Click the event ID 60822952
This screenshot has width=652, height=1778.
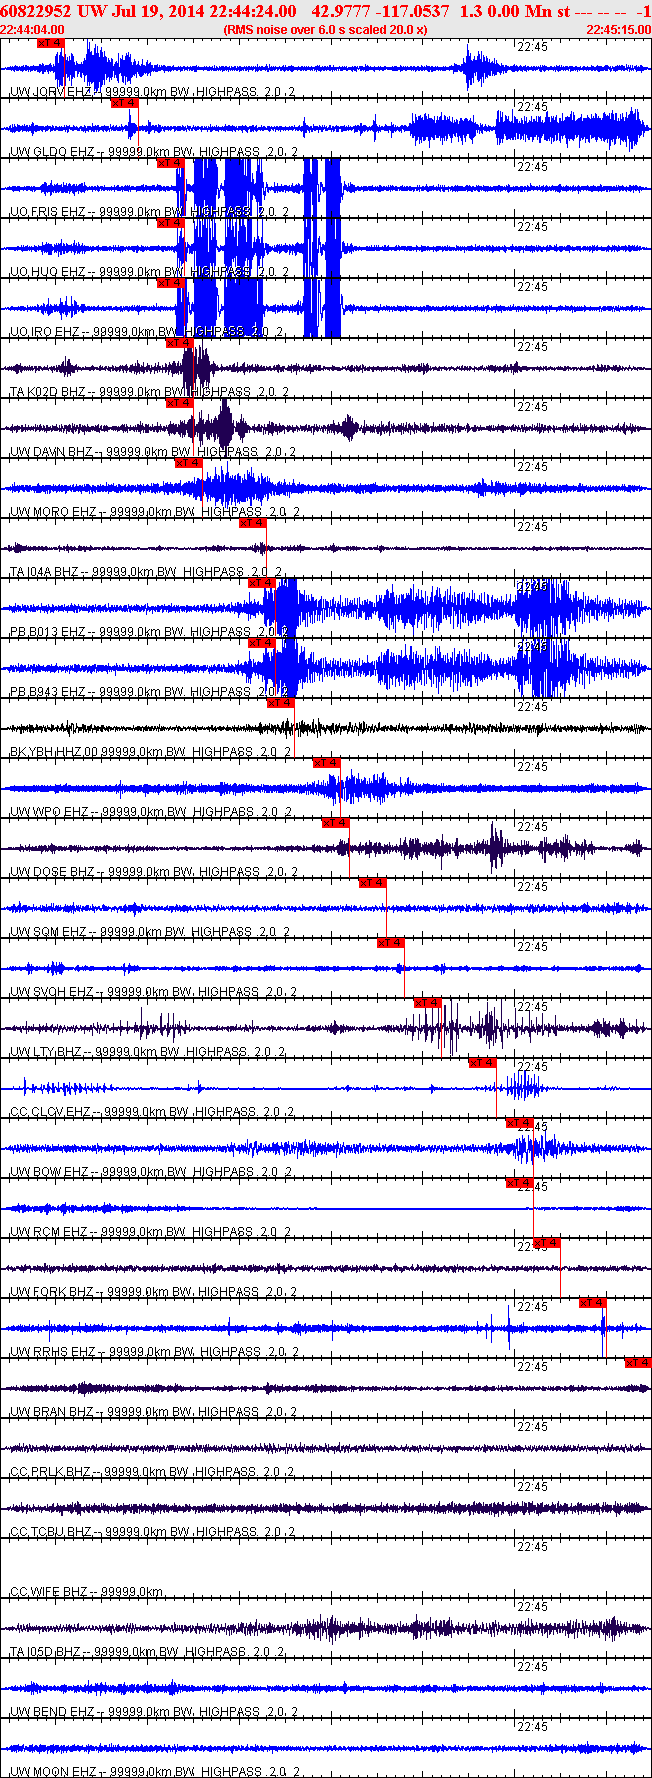[34, 11]
